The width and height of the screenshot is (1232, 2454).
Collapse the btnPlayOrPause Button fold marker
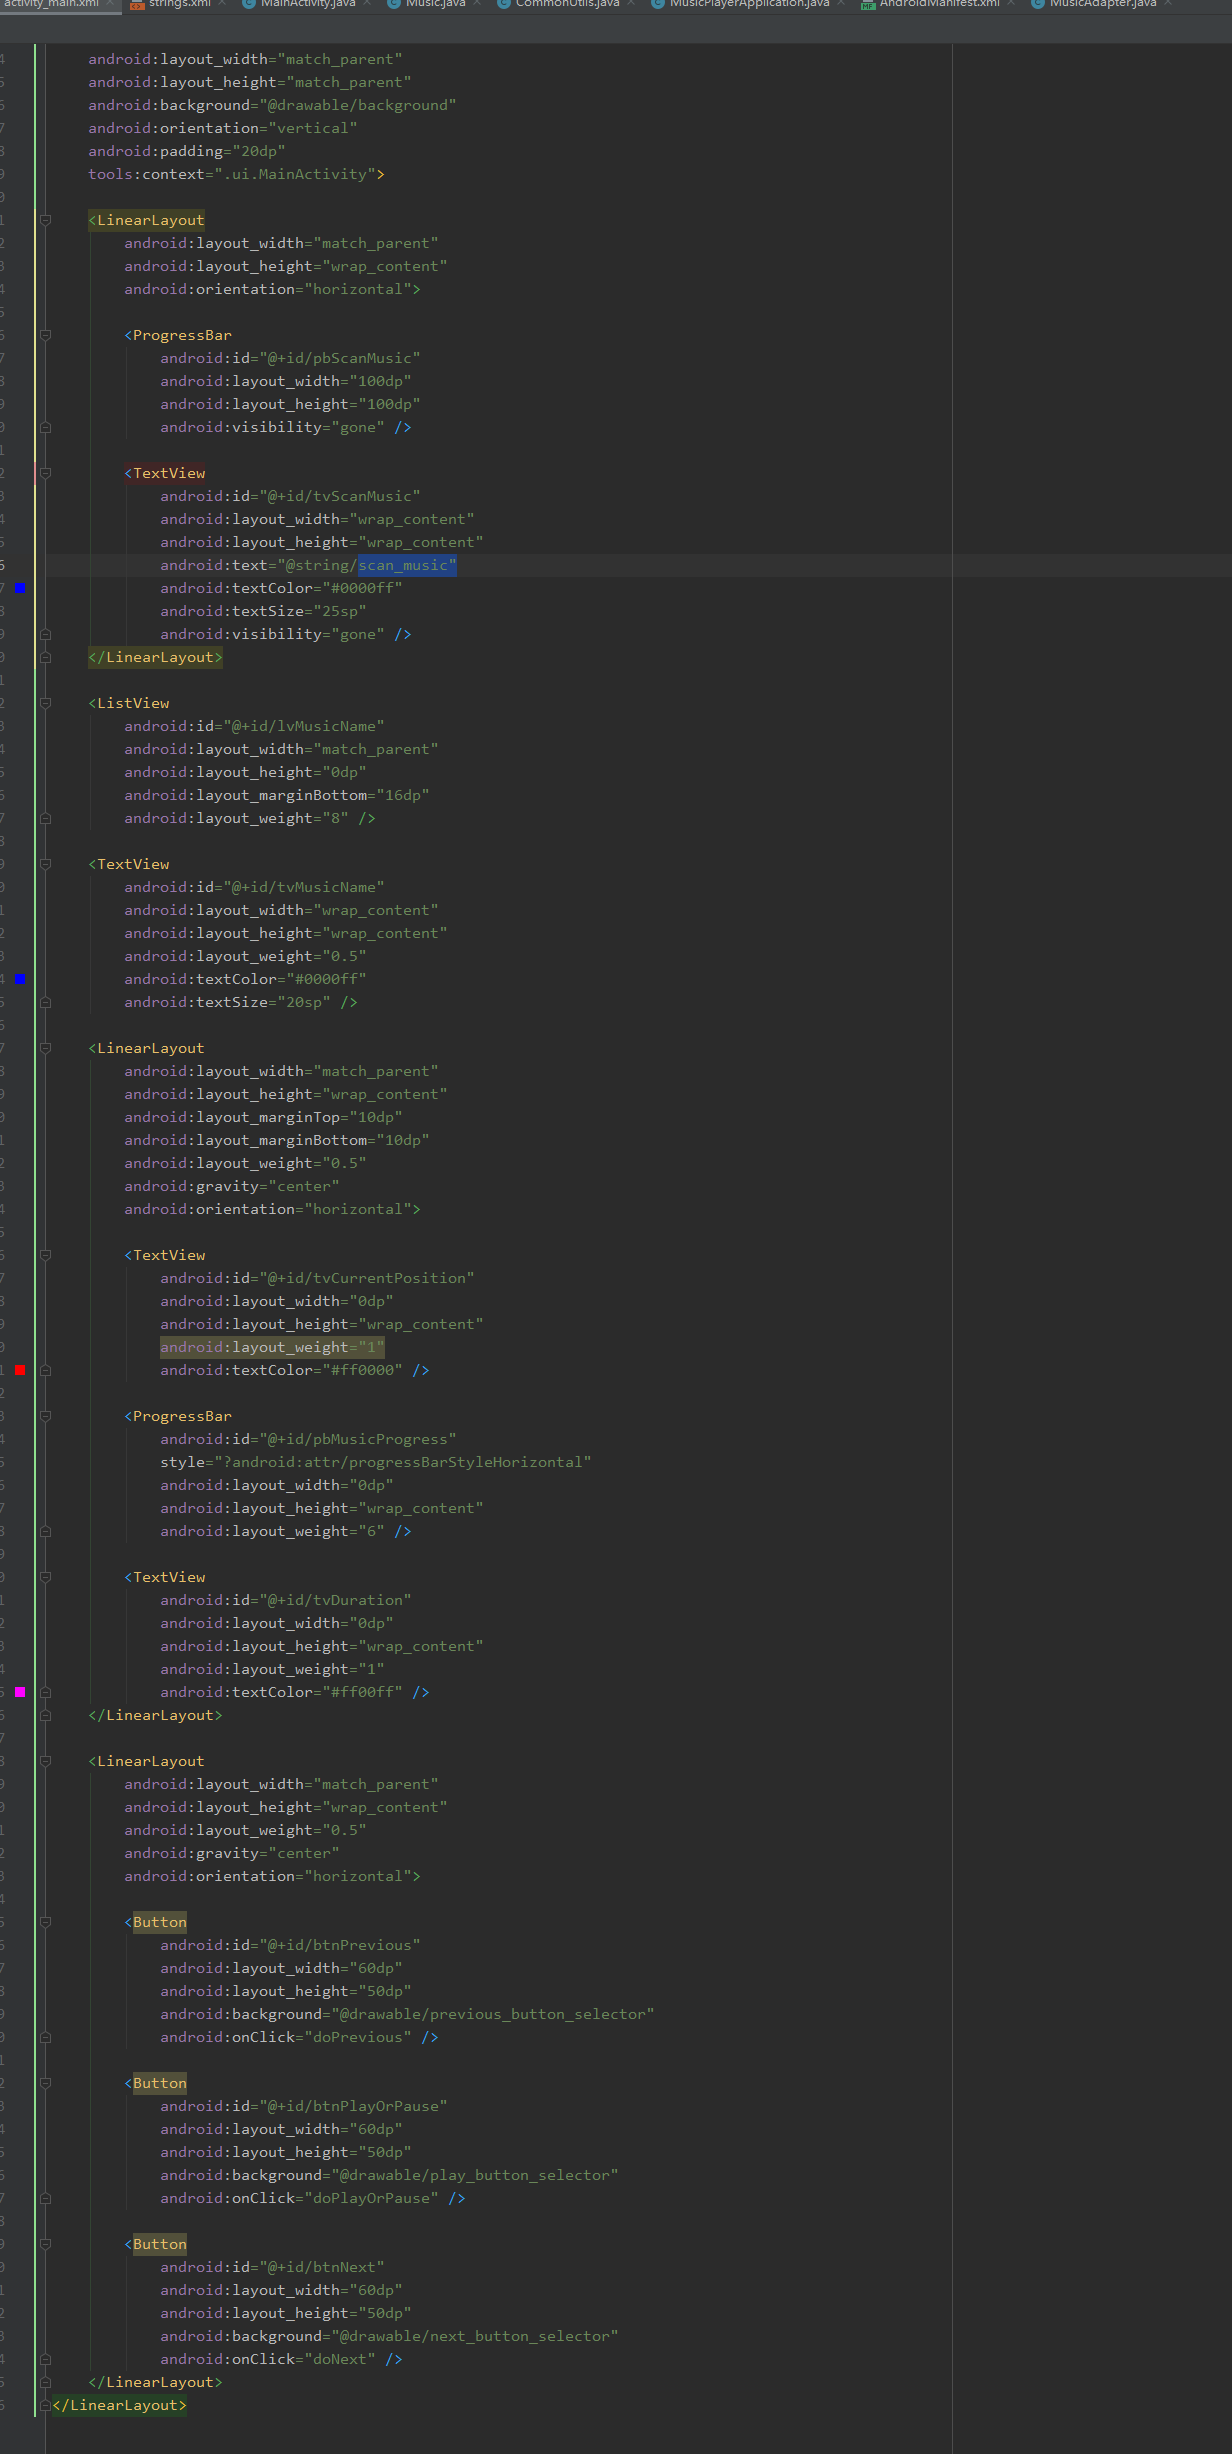point(45,2083)
